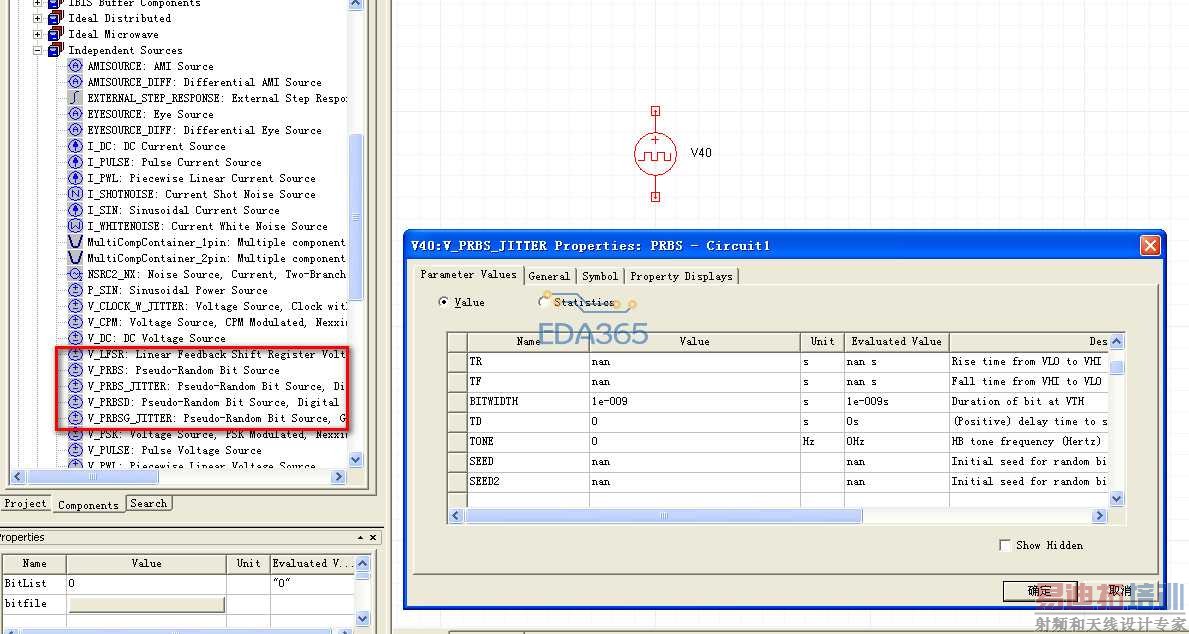Expand the IBIS Buffer Components node
The image size is (1189, 634).
click(x=38, y=3)
